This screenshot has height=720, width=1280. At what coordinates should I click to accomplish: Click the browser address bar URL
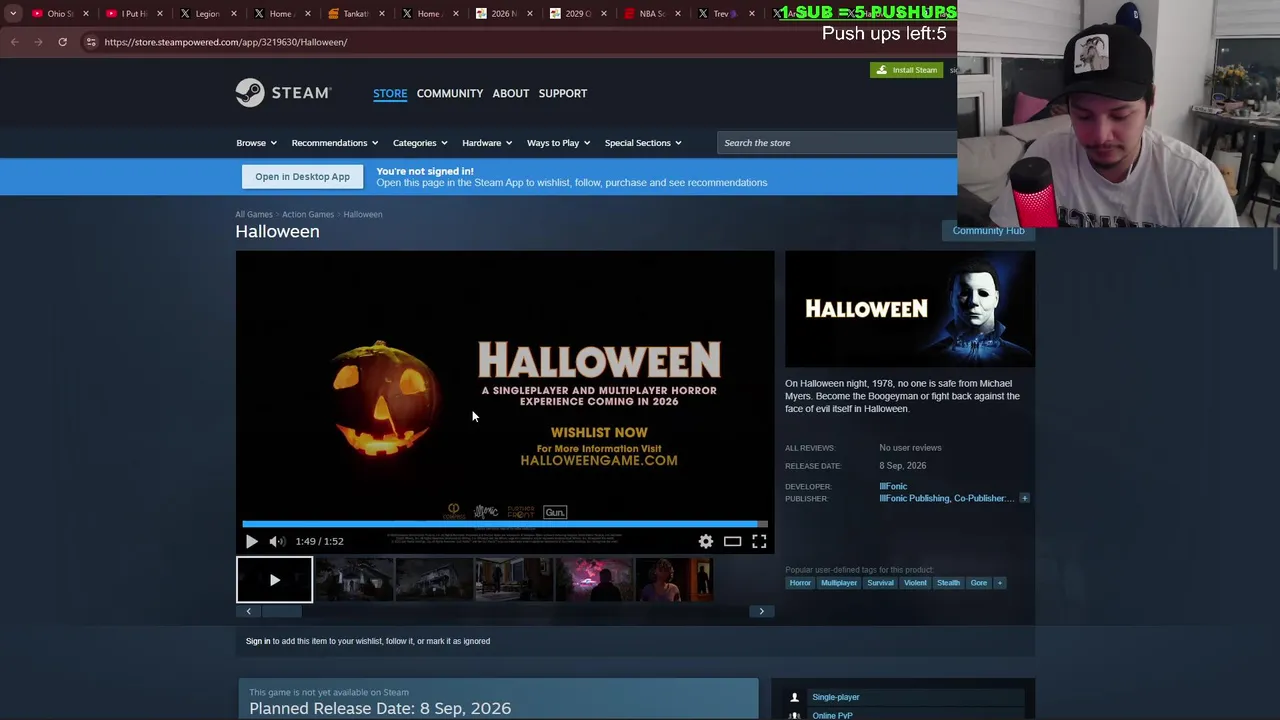point(226,42)
